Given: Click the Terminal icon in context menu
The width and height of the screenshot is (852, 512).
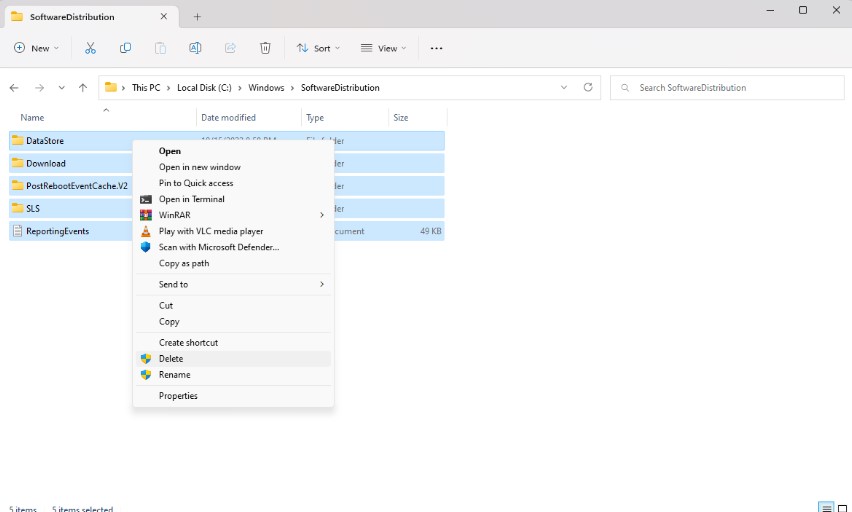Looking at the screenshot, I should point(146,199).
